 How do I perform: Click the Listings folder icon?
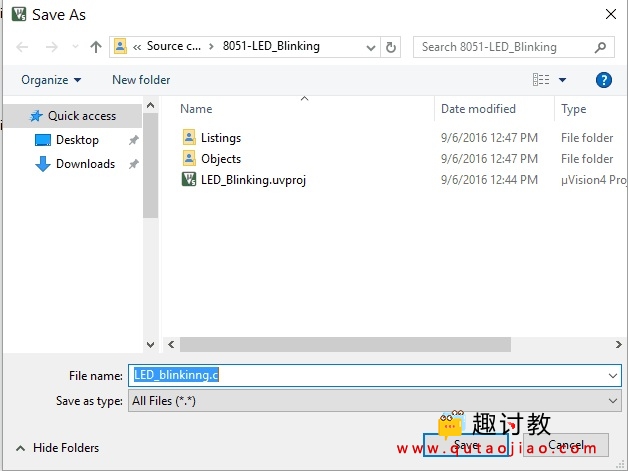[189, 137]
